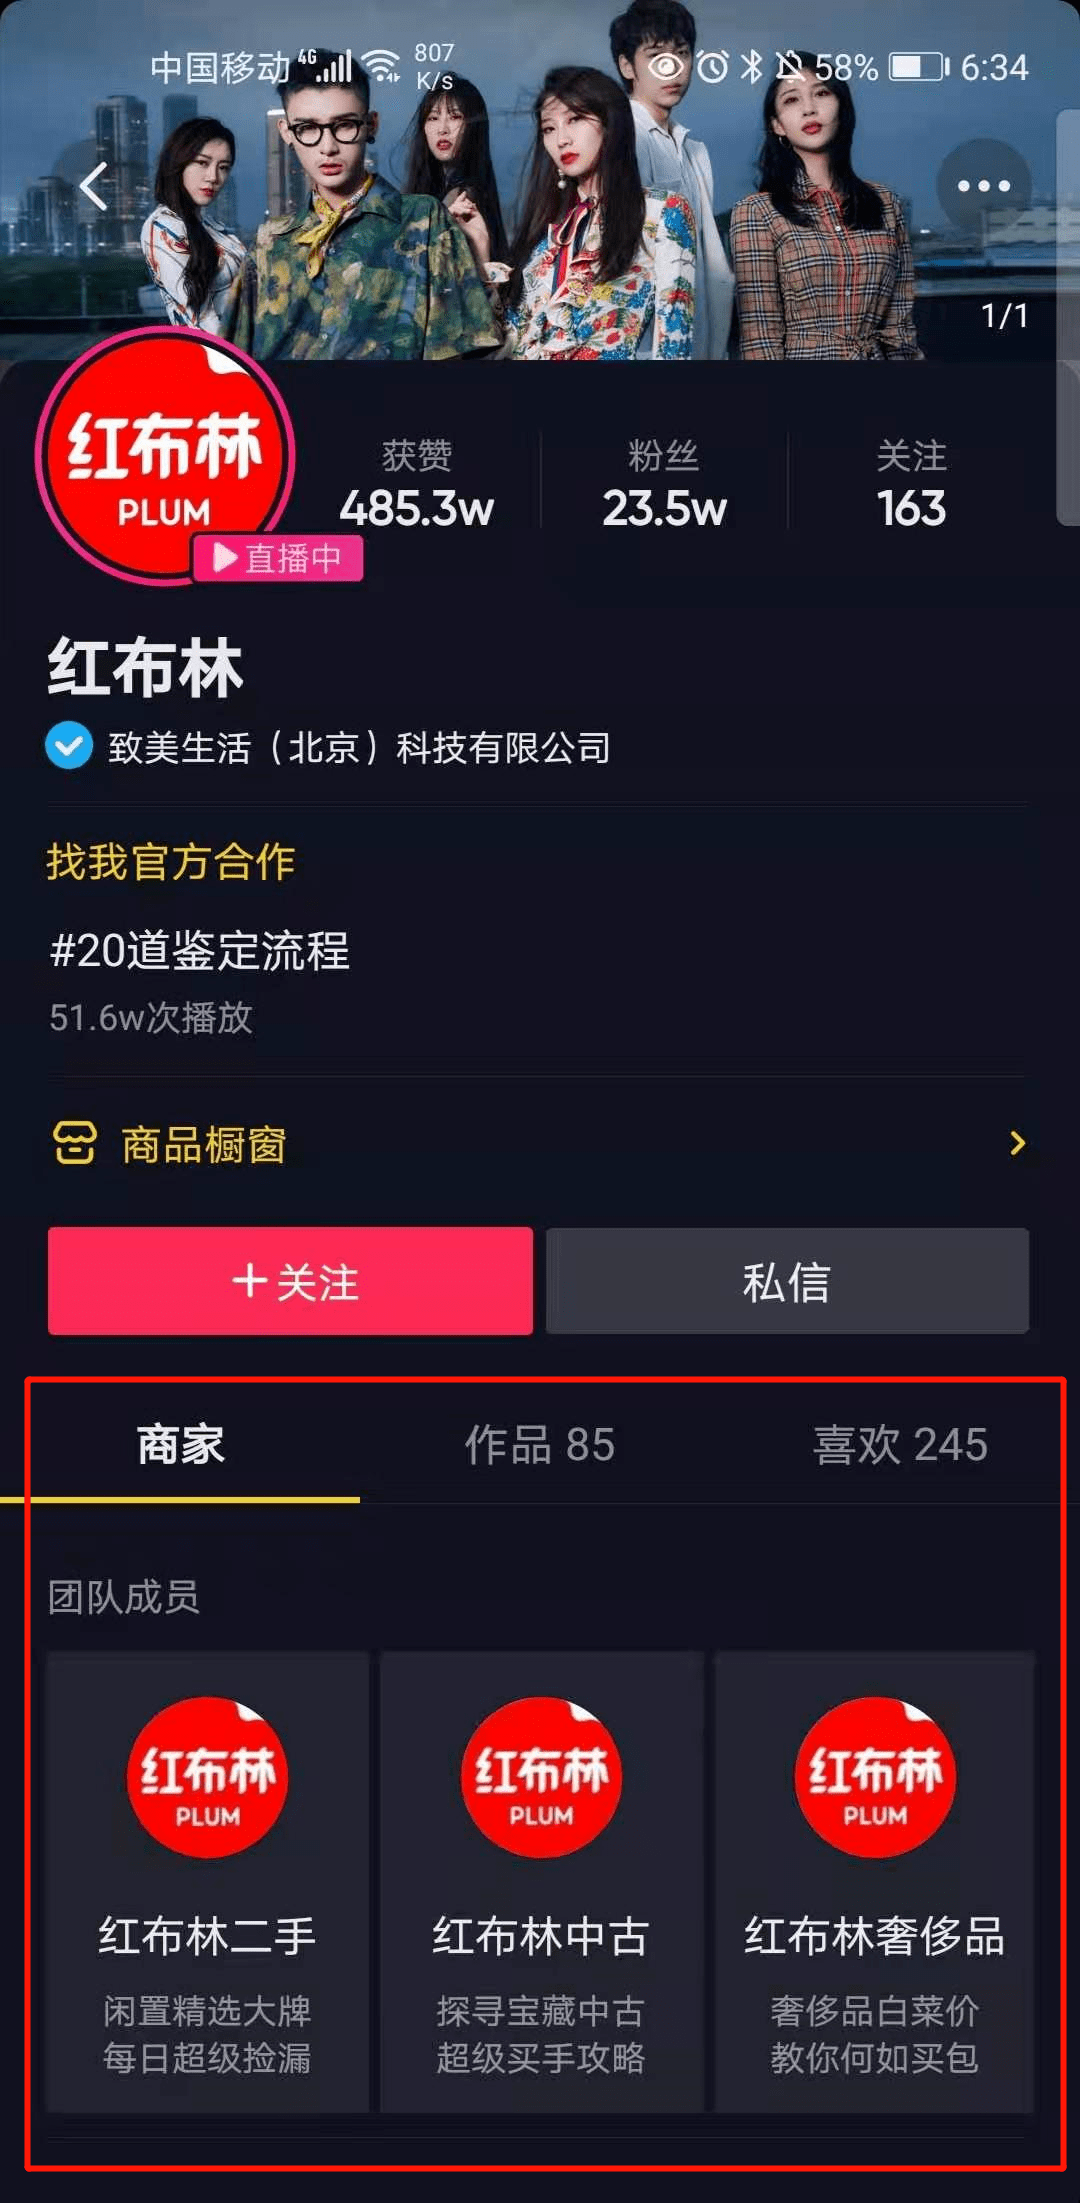This screenshot has height=2203, width=1080.
Task: Switch to the 喜欢 245 tab
Action: pyautogui.click(x=900, y=1445)
